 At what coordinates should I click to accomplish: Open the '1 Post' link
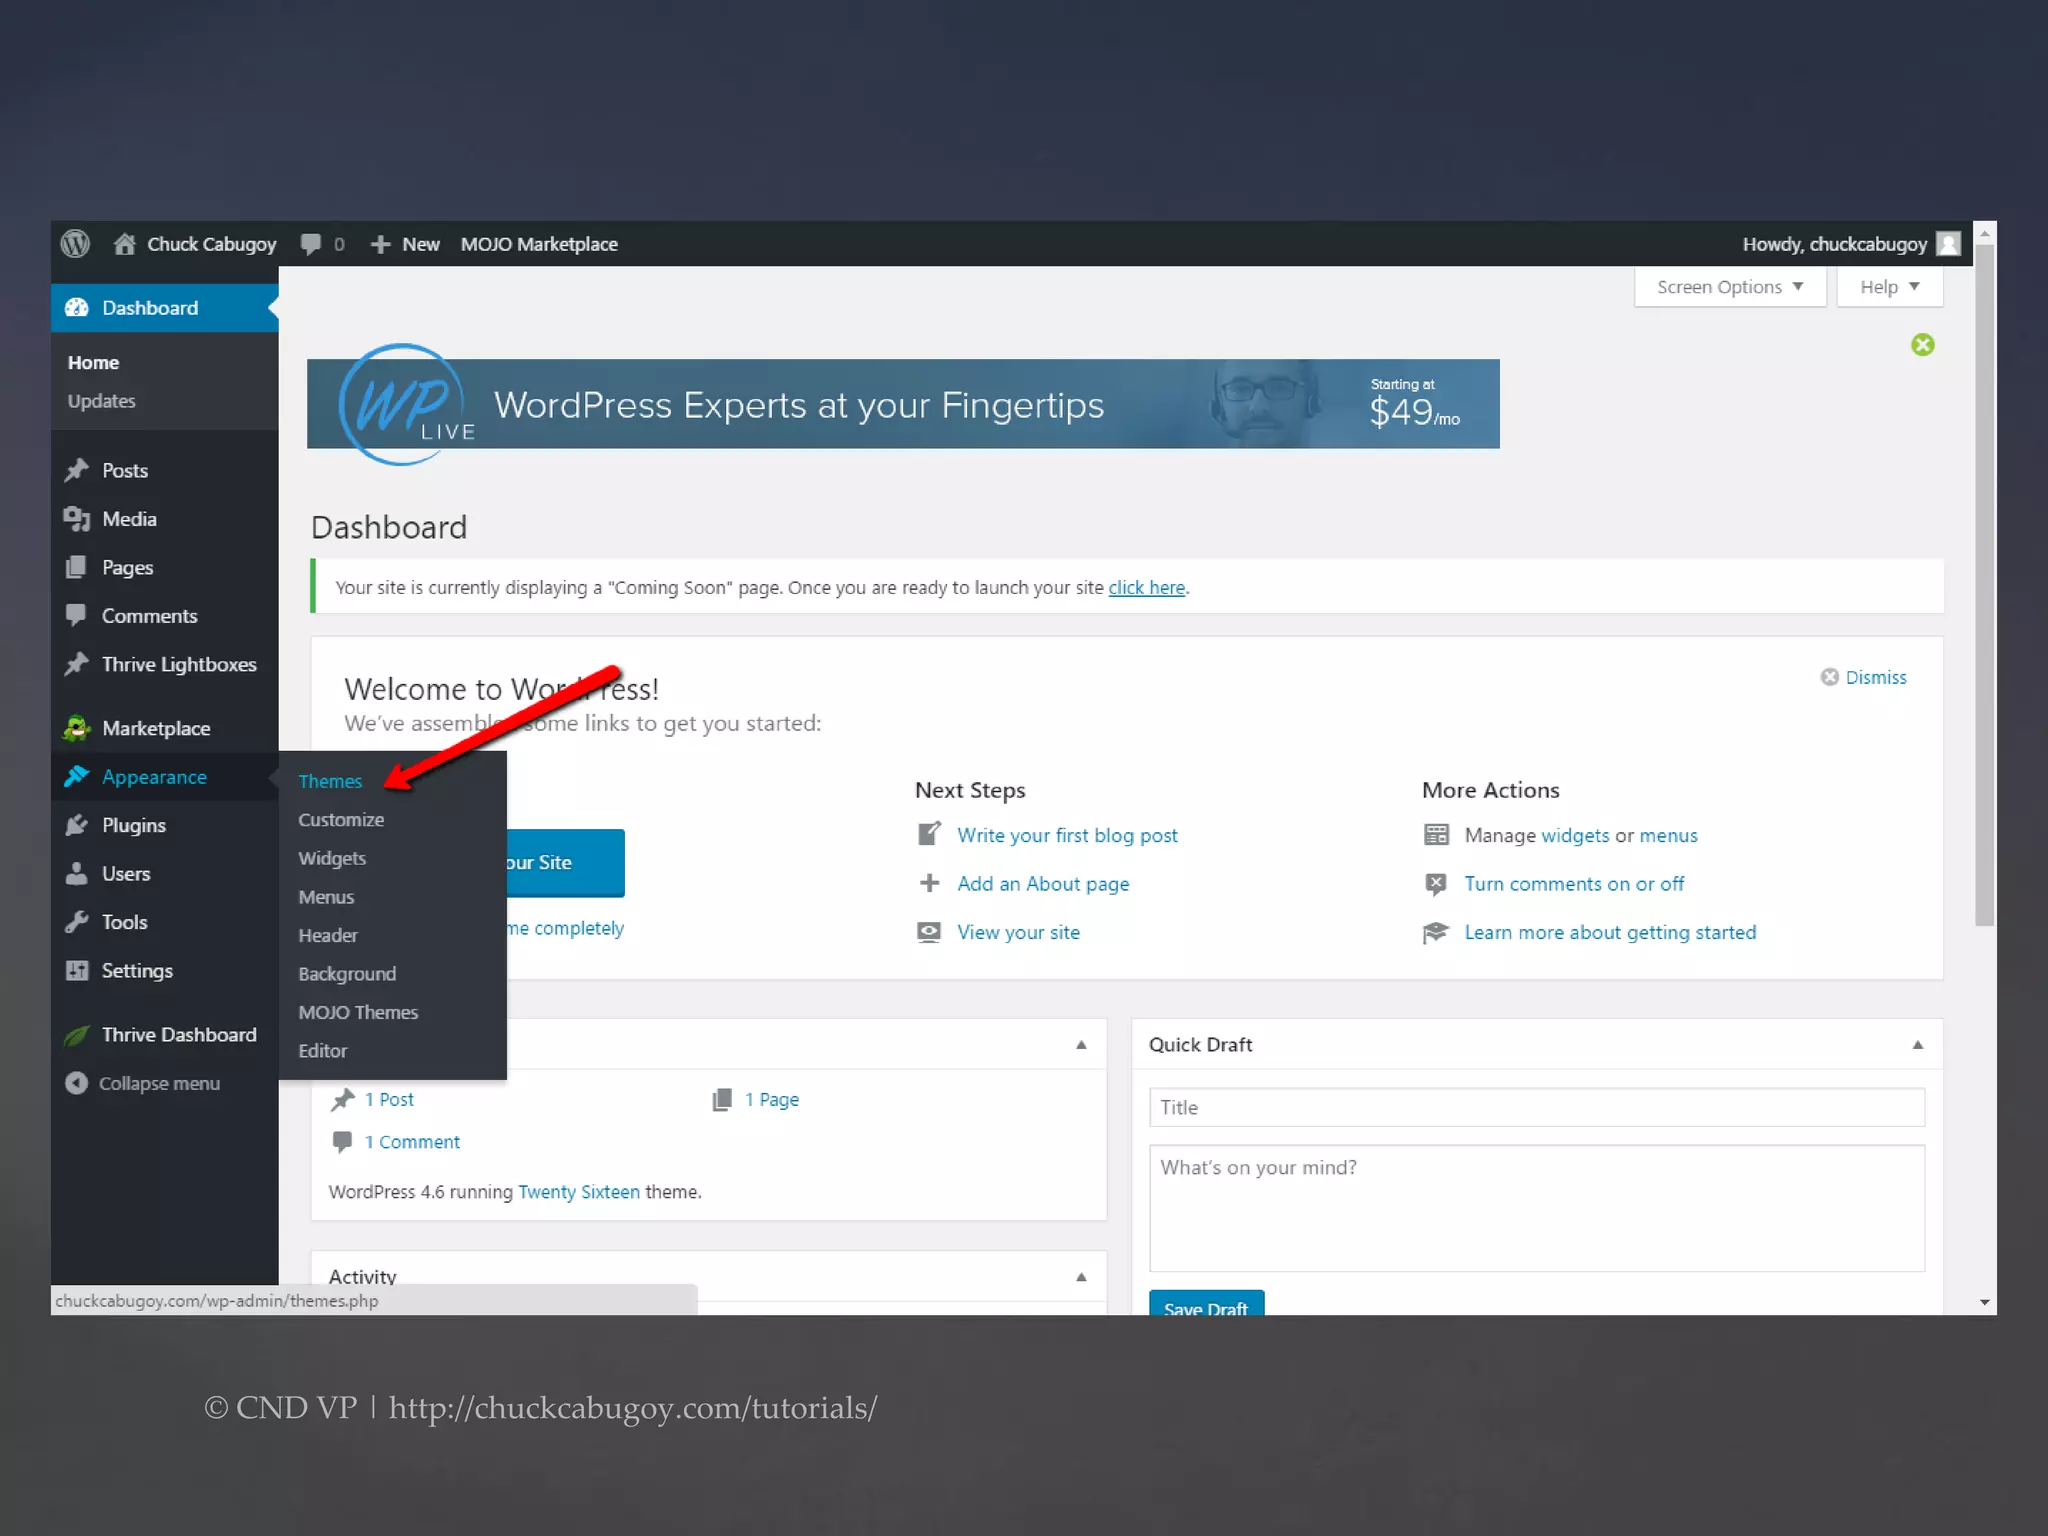389,1100
